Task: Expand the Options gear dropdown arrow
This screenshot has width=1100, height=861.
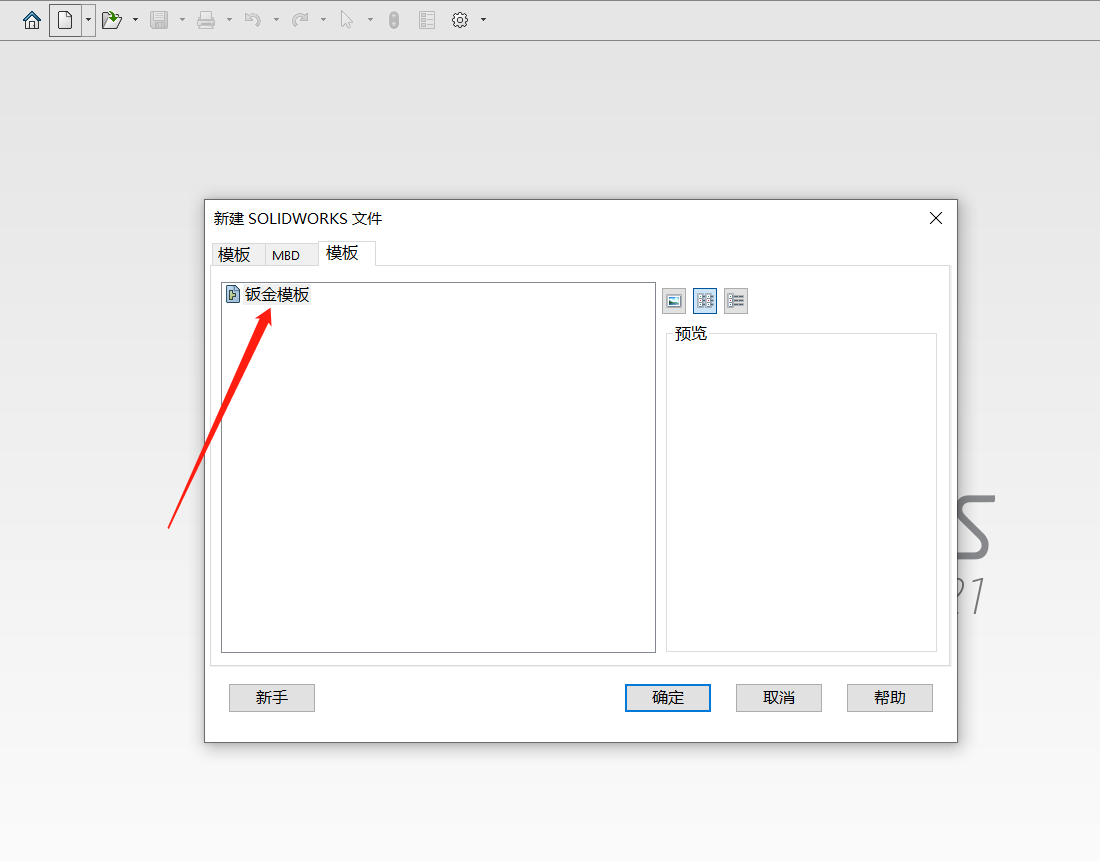Action: (x=483, y=20)
